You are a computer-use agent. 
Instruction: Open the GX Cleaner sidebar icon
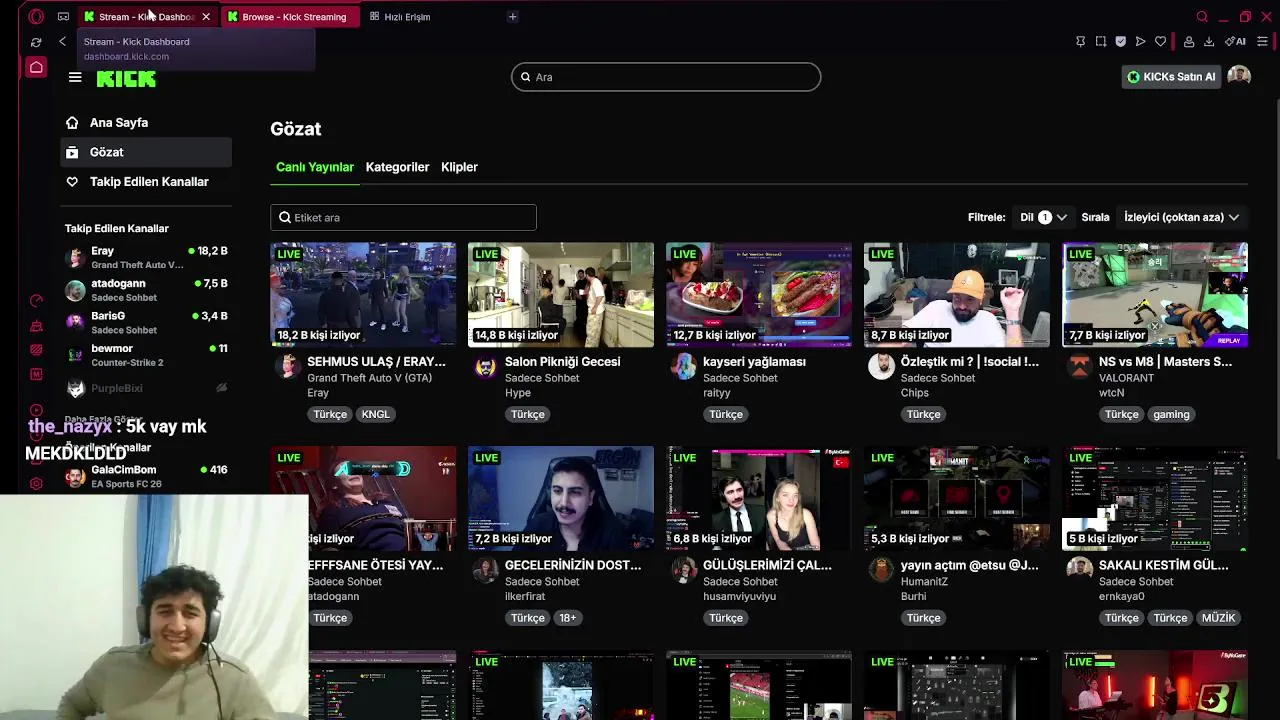(36, 326)
